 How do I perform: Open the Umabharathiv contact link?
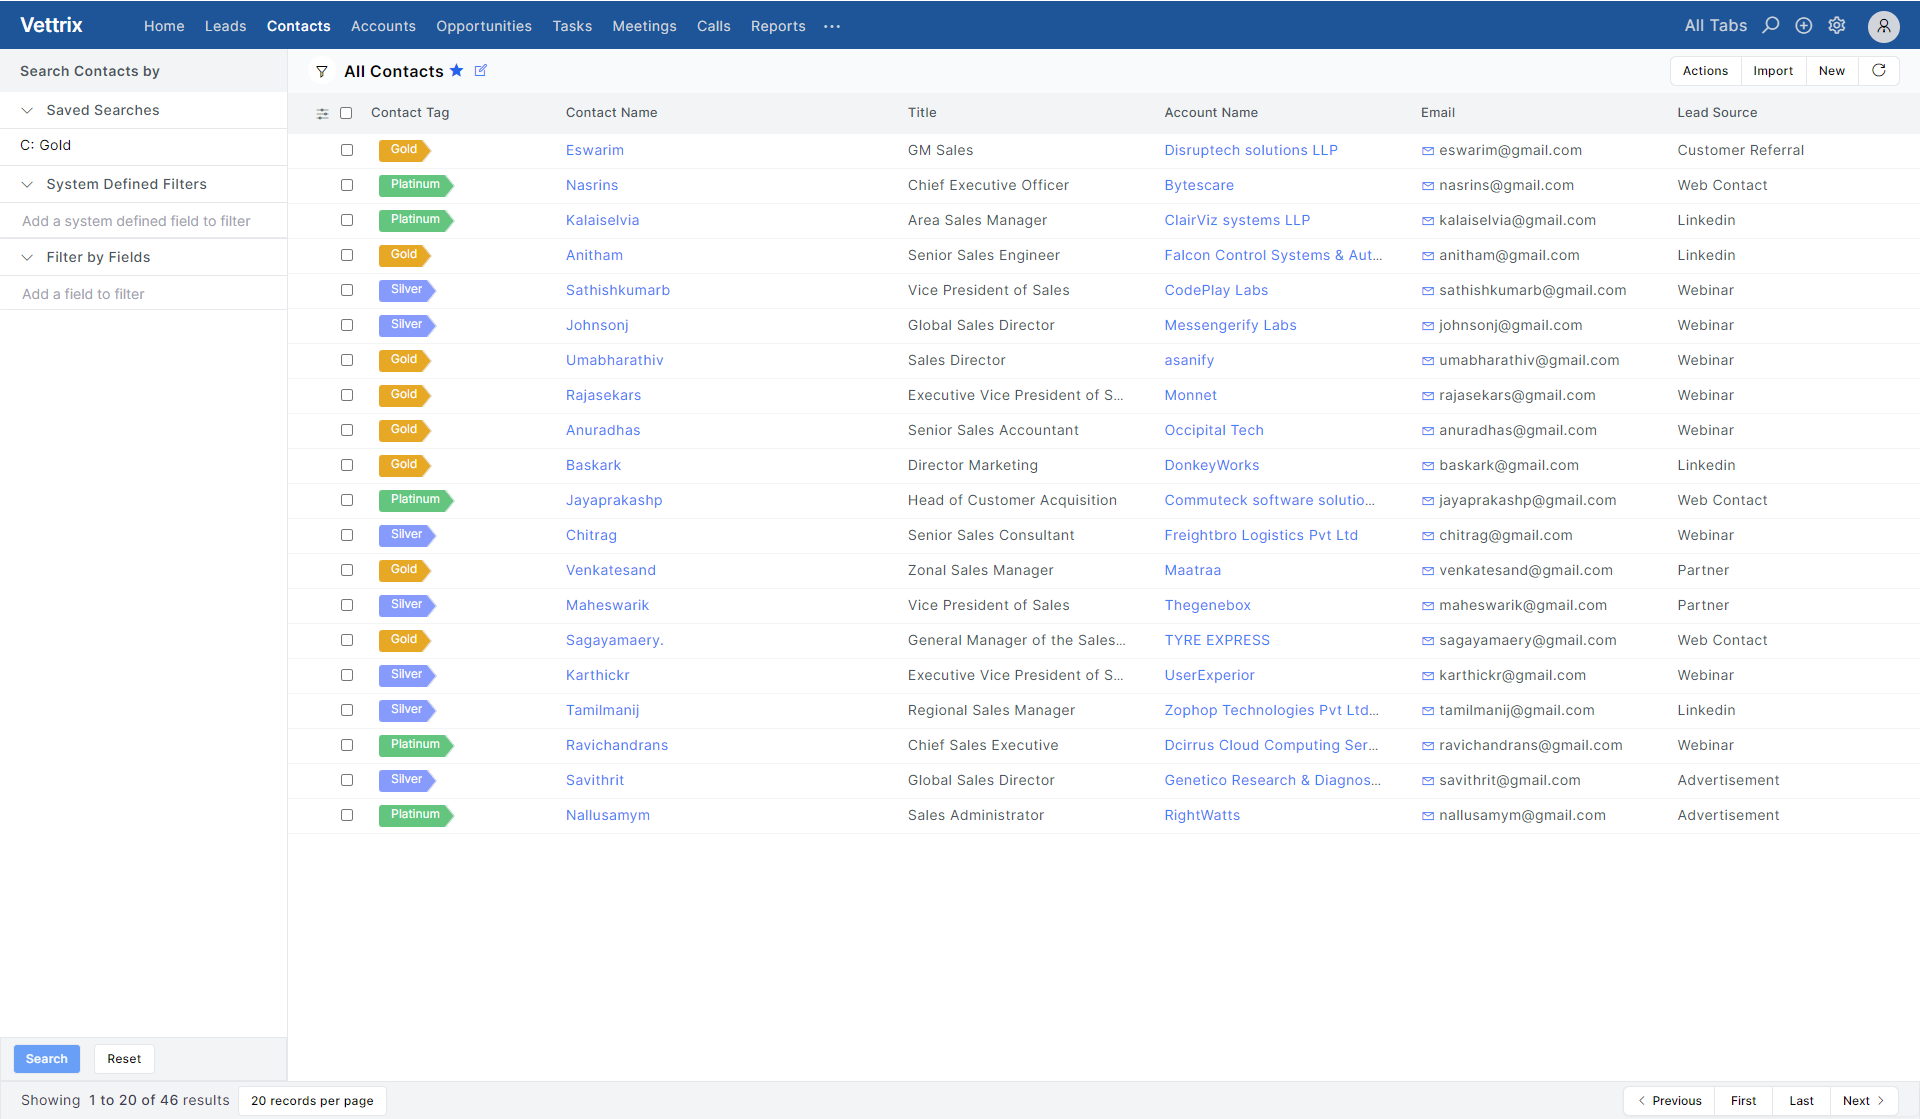point(614,360)
